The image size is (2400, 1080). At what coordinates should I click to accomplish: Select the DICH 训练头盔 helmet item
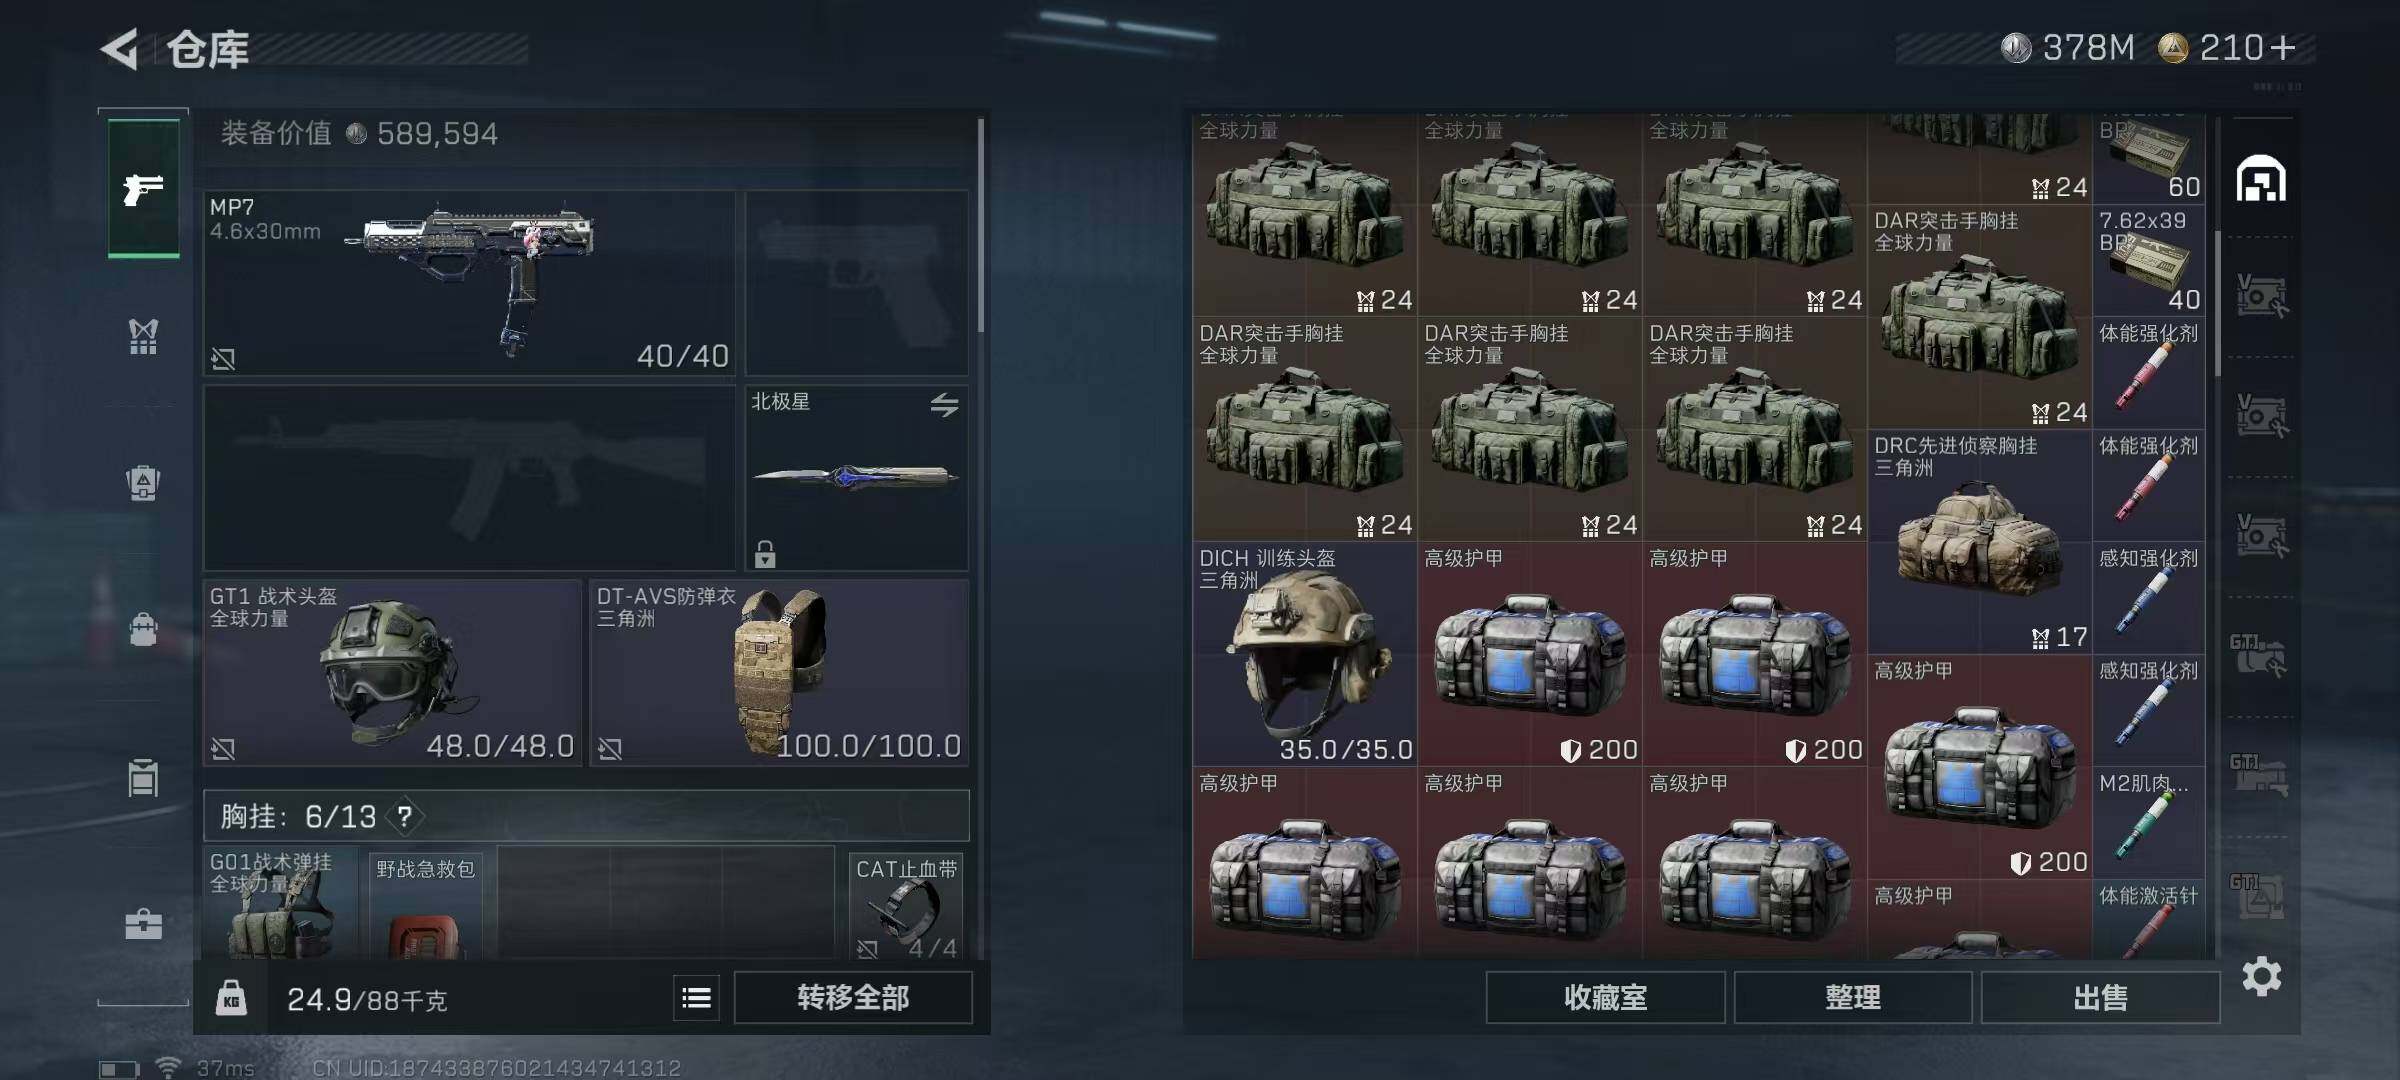point(1304,654)
